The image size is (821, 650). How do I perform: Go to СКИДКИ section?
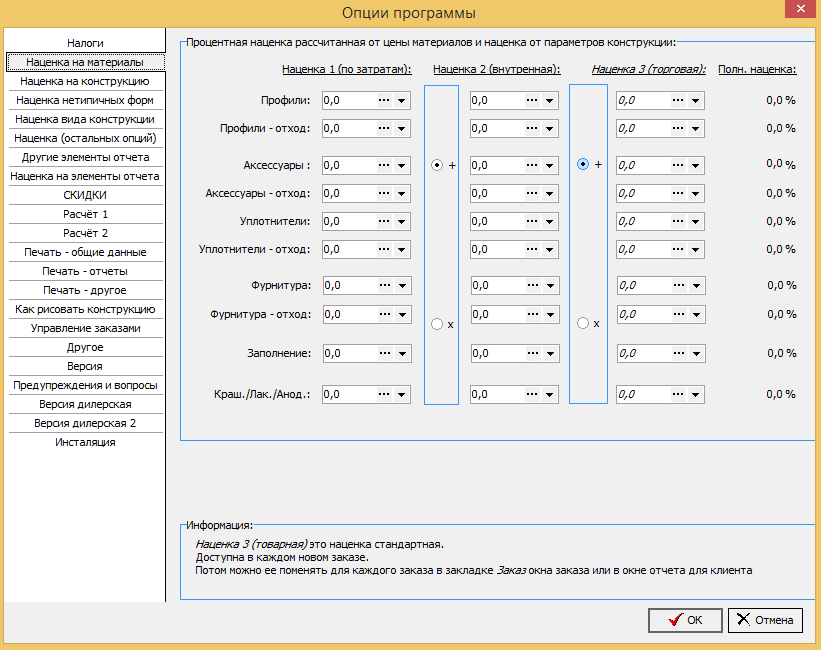click(85, 195)
